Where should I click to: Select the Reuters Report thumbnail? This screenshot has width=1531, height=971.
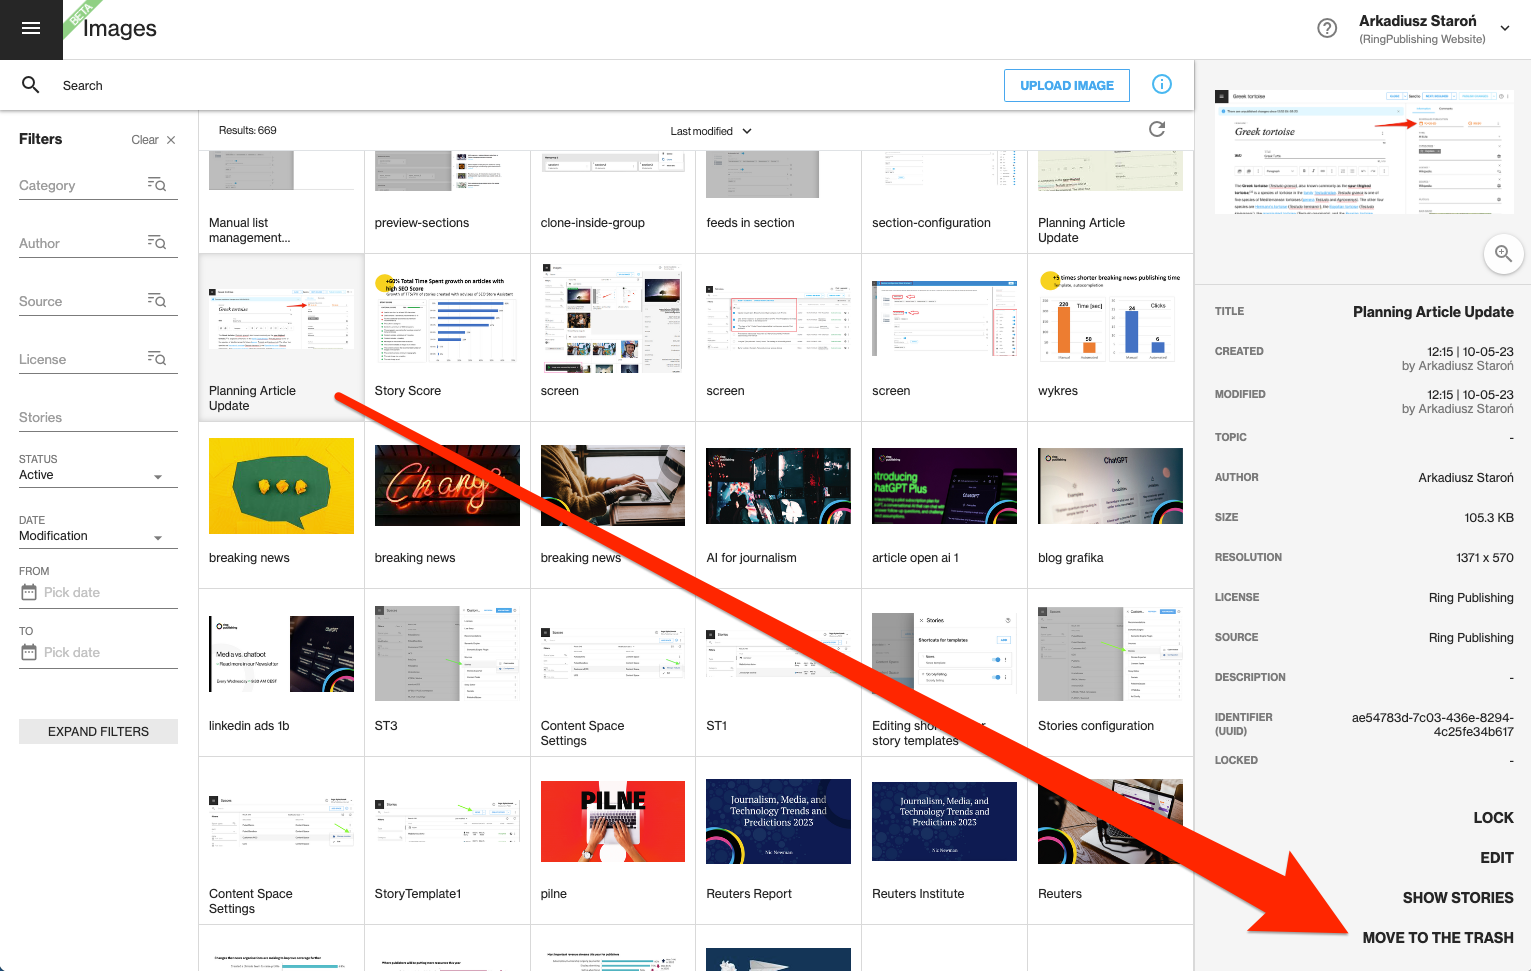tap(778, 822)
